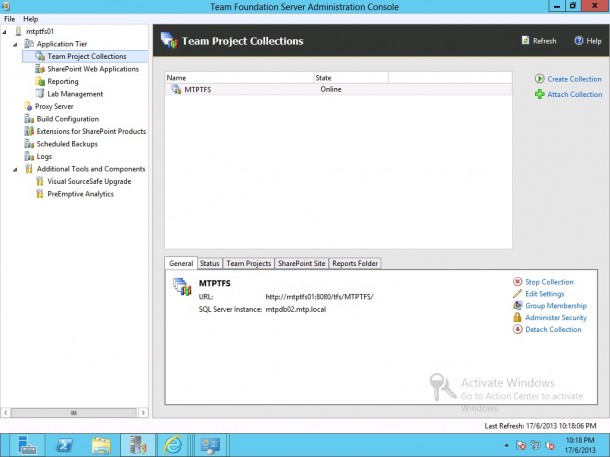Screen dimensions: 610x457
Task: Click the Scheduled Backups icon
Action: [29, 144]
